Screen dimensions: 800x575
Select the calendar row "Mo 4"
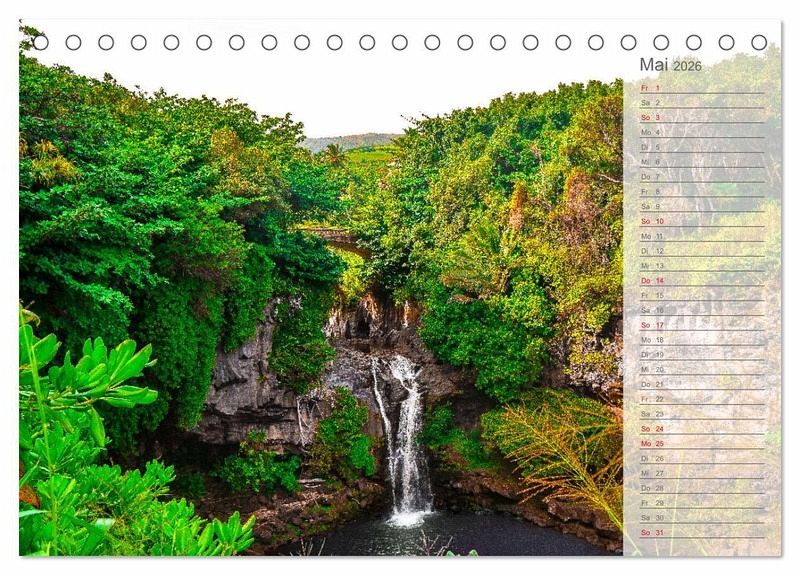702,132
